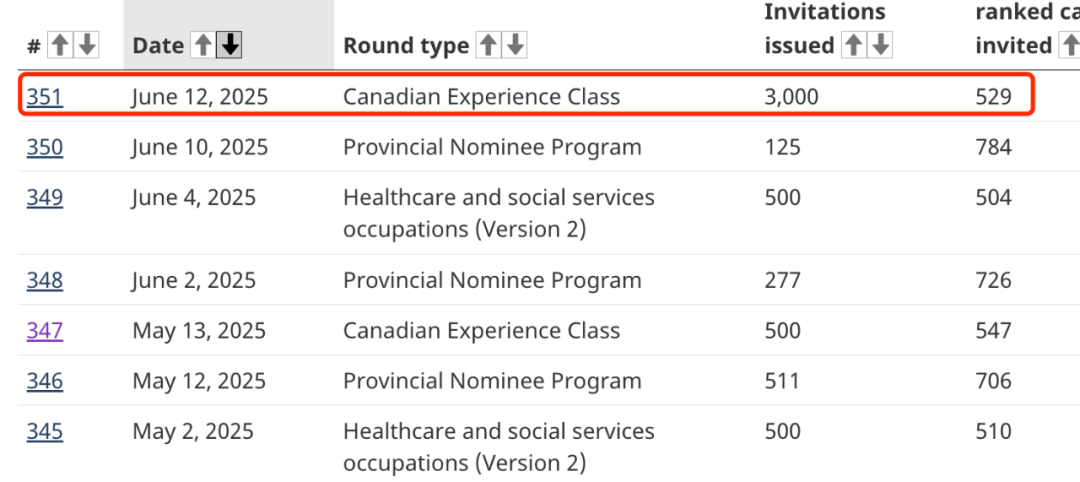1080x482 pixels.
Task: Click the Date column header
Action: pyautogui.click(x=158, y=45)
